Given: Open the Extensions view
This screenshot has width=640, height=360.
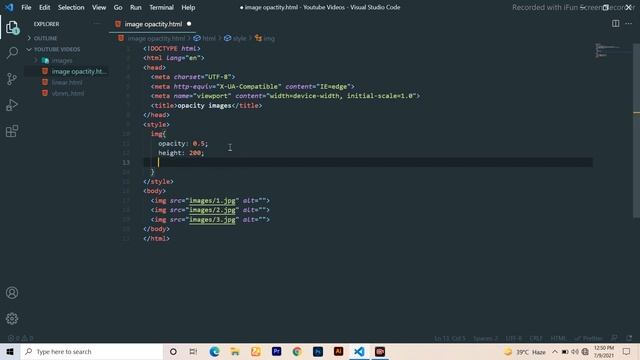Looking at the screenshot, I should [12, 131].
